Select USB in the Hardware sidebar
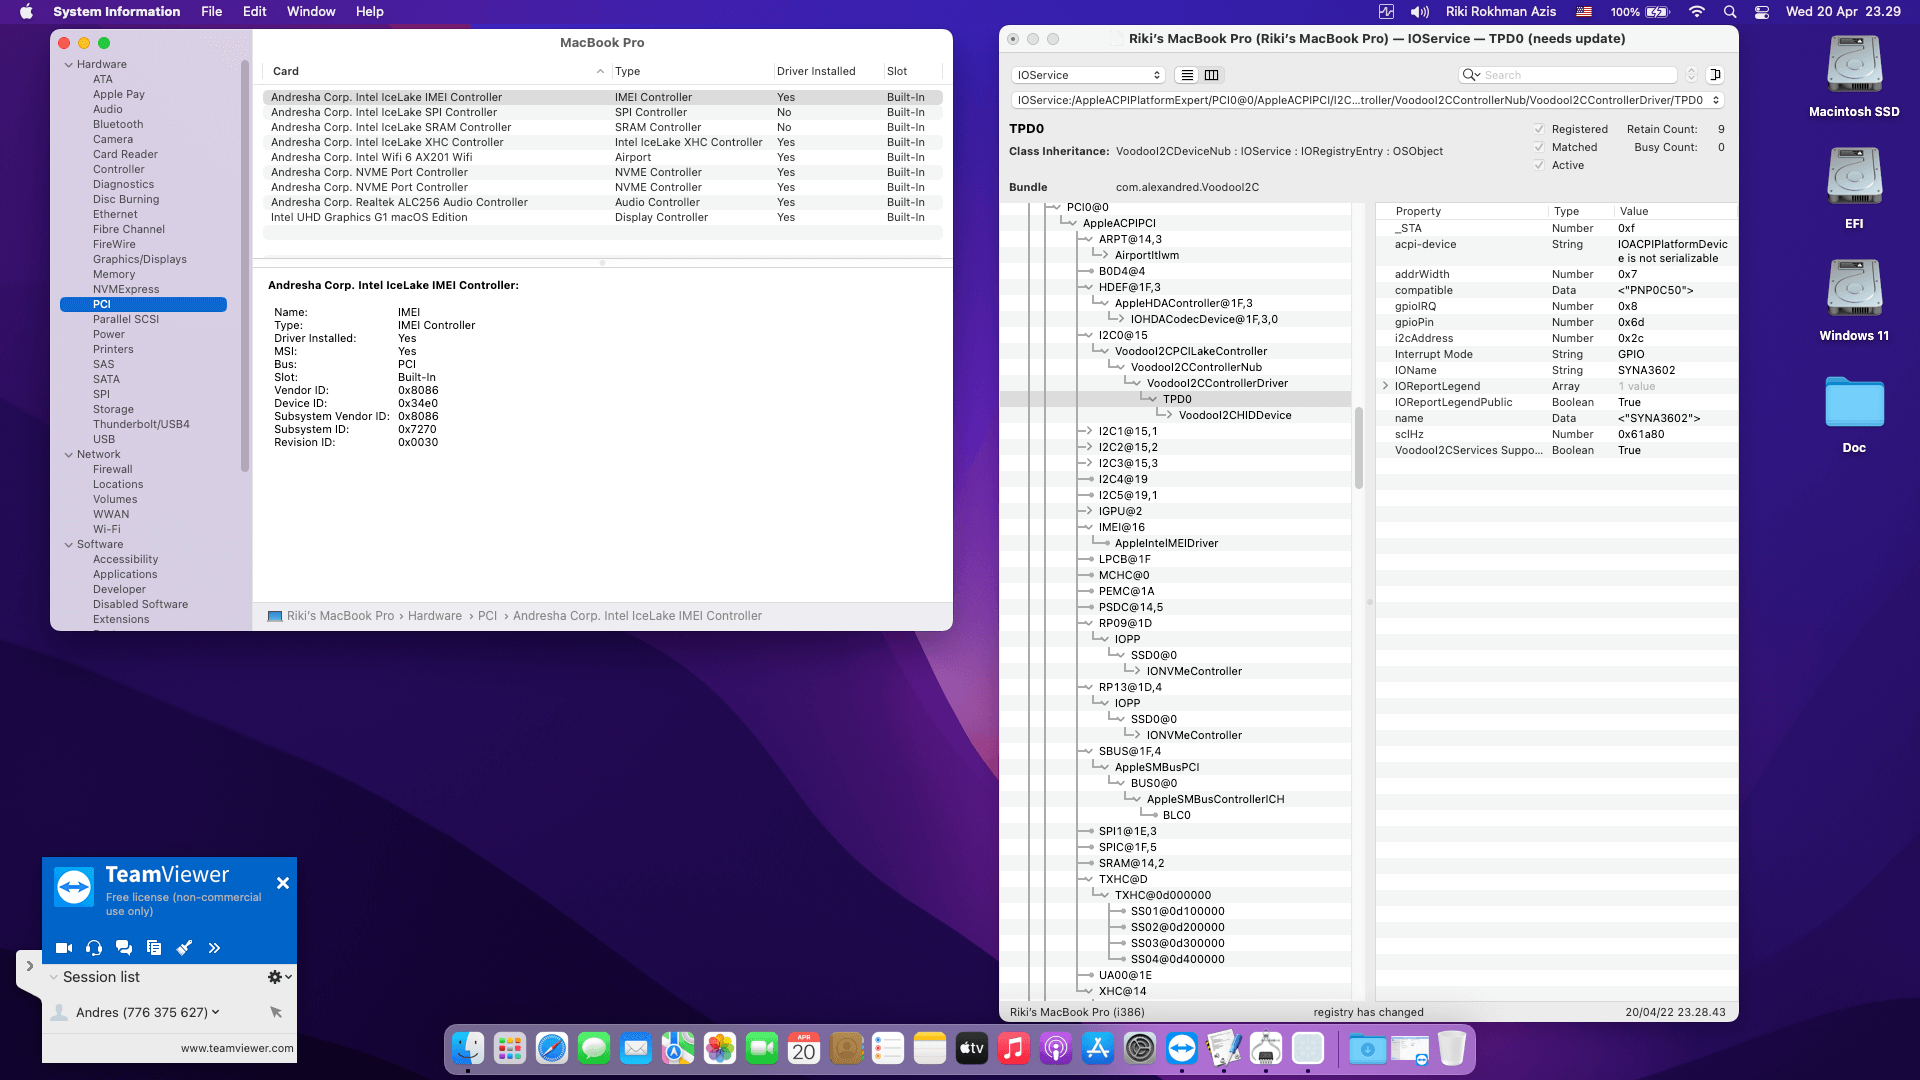Viewport: 1920px width, 1080px height. click(104, 439)
